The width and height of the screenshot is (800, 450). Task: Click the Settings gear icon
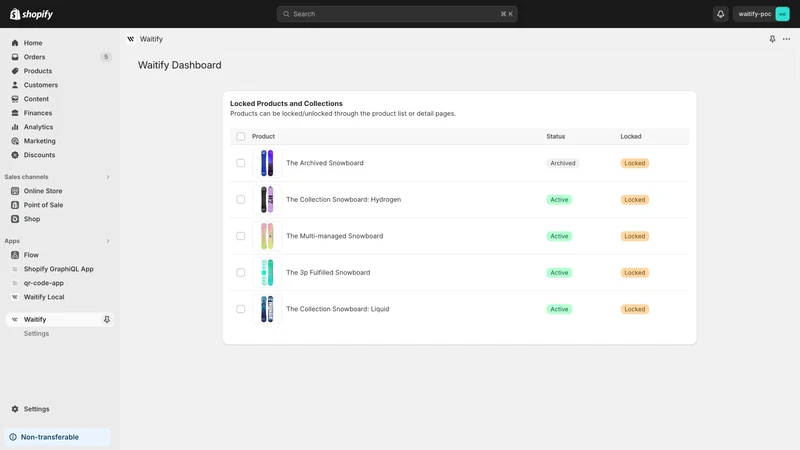pyautogui.click(x=15, y=409)
